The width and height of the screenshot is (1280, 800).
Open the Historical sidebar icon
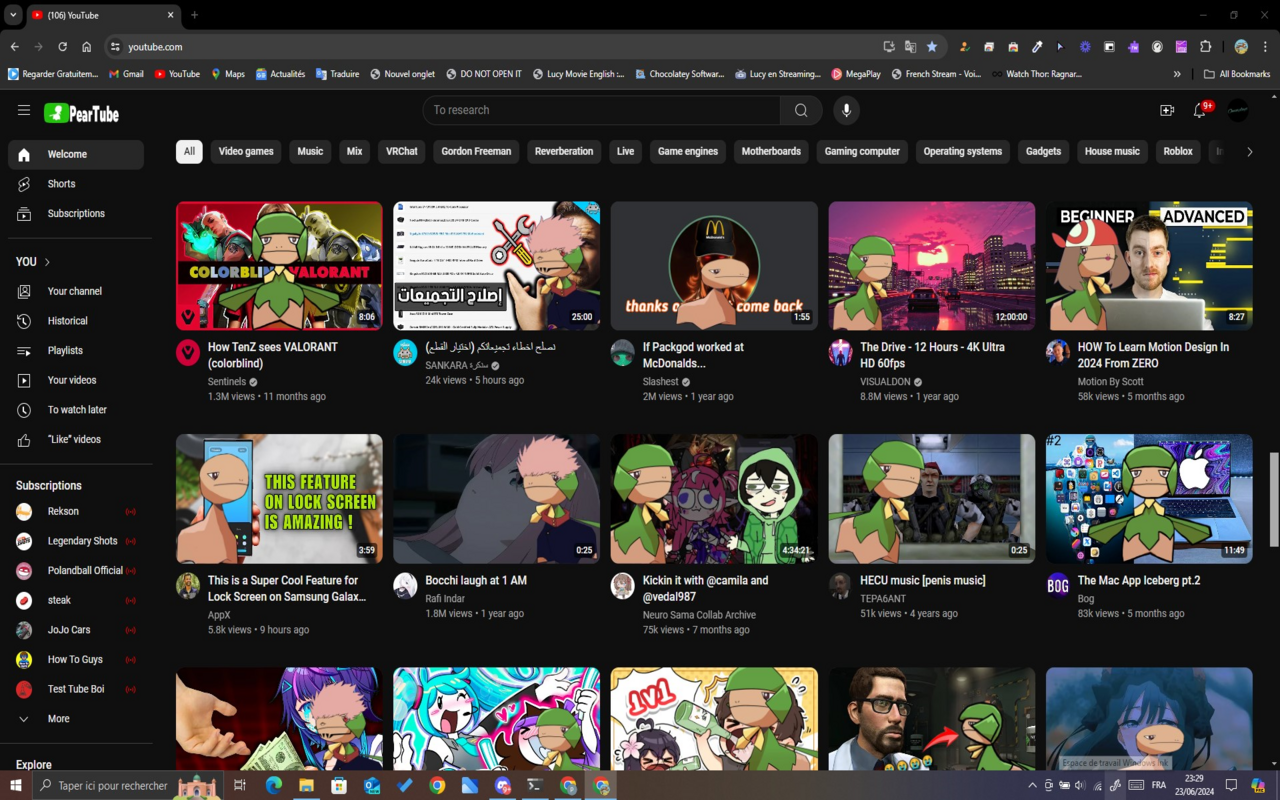23,320
